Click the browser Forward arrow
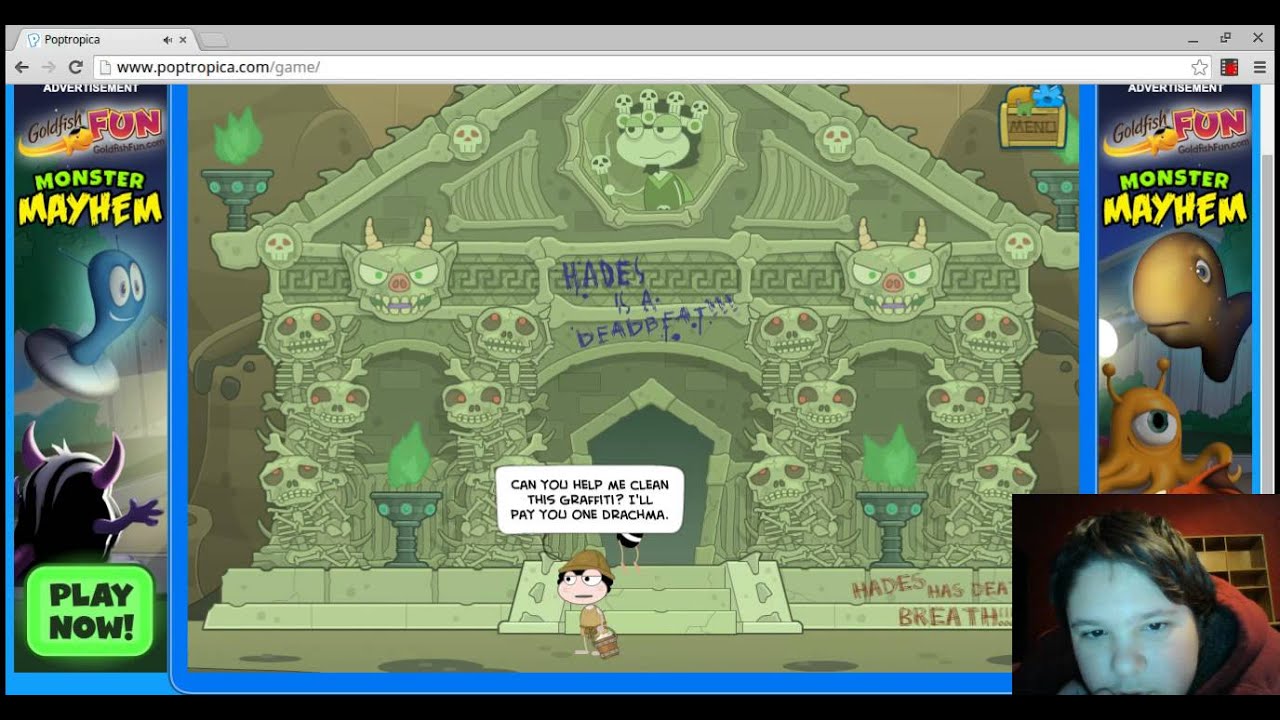1280x720 pixels. pyautogui.click(x=48, y=67)
